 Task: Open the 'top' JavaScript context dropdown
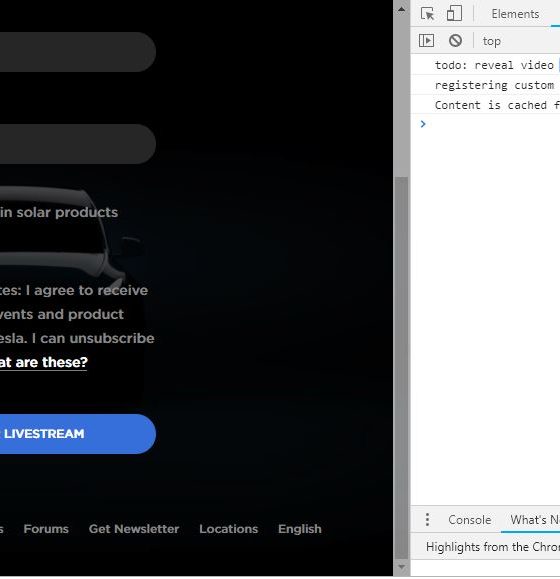[x=492, y=41]
